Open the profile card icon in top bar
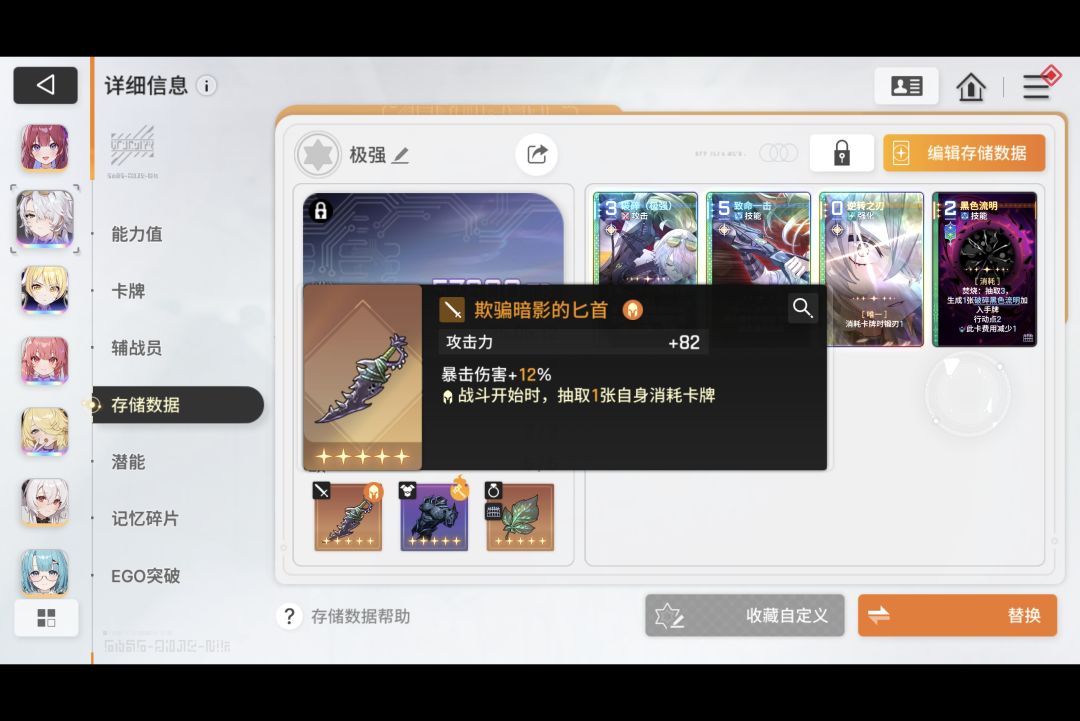Screen dimensions: 1080x721 (x=906, y=86)
